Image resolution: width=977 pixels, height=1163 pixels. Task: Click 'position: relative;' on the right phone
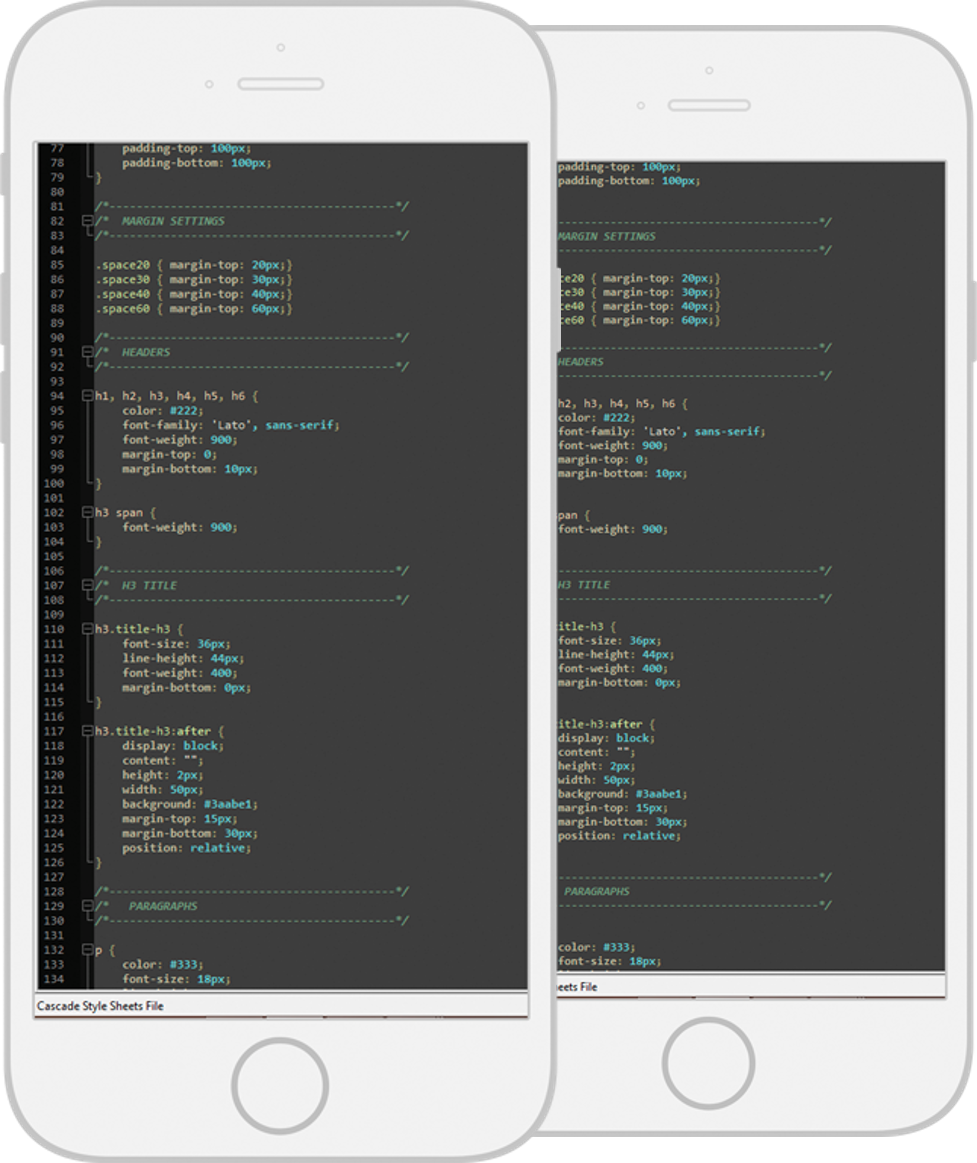[x=619, y=835]
